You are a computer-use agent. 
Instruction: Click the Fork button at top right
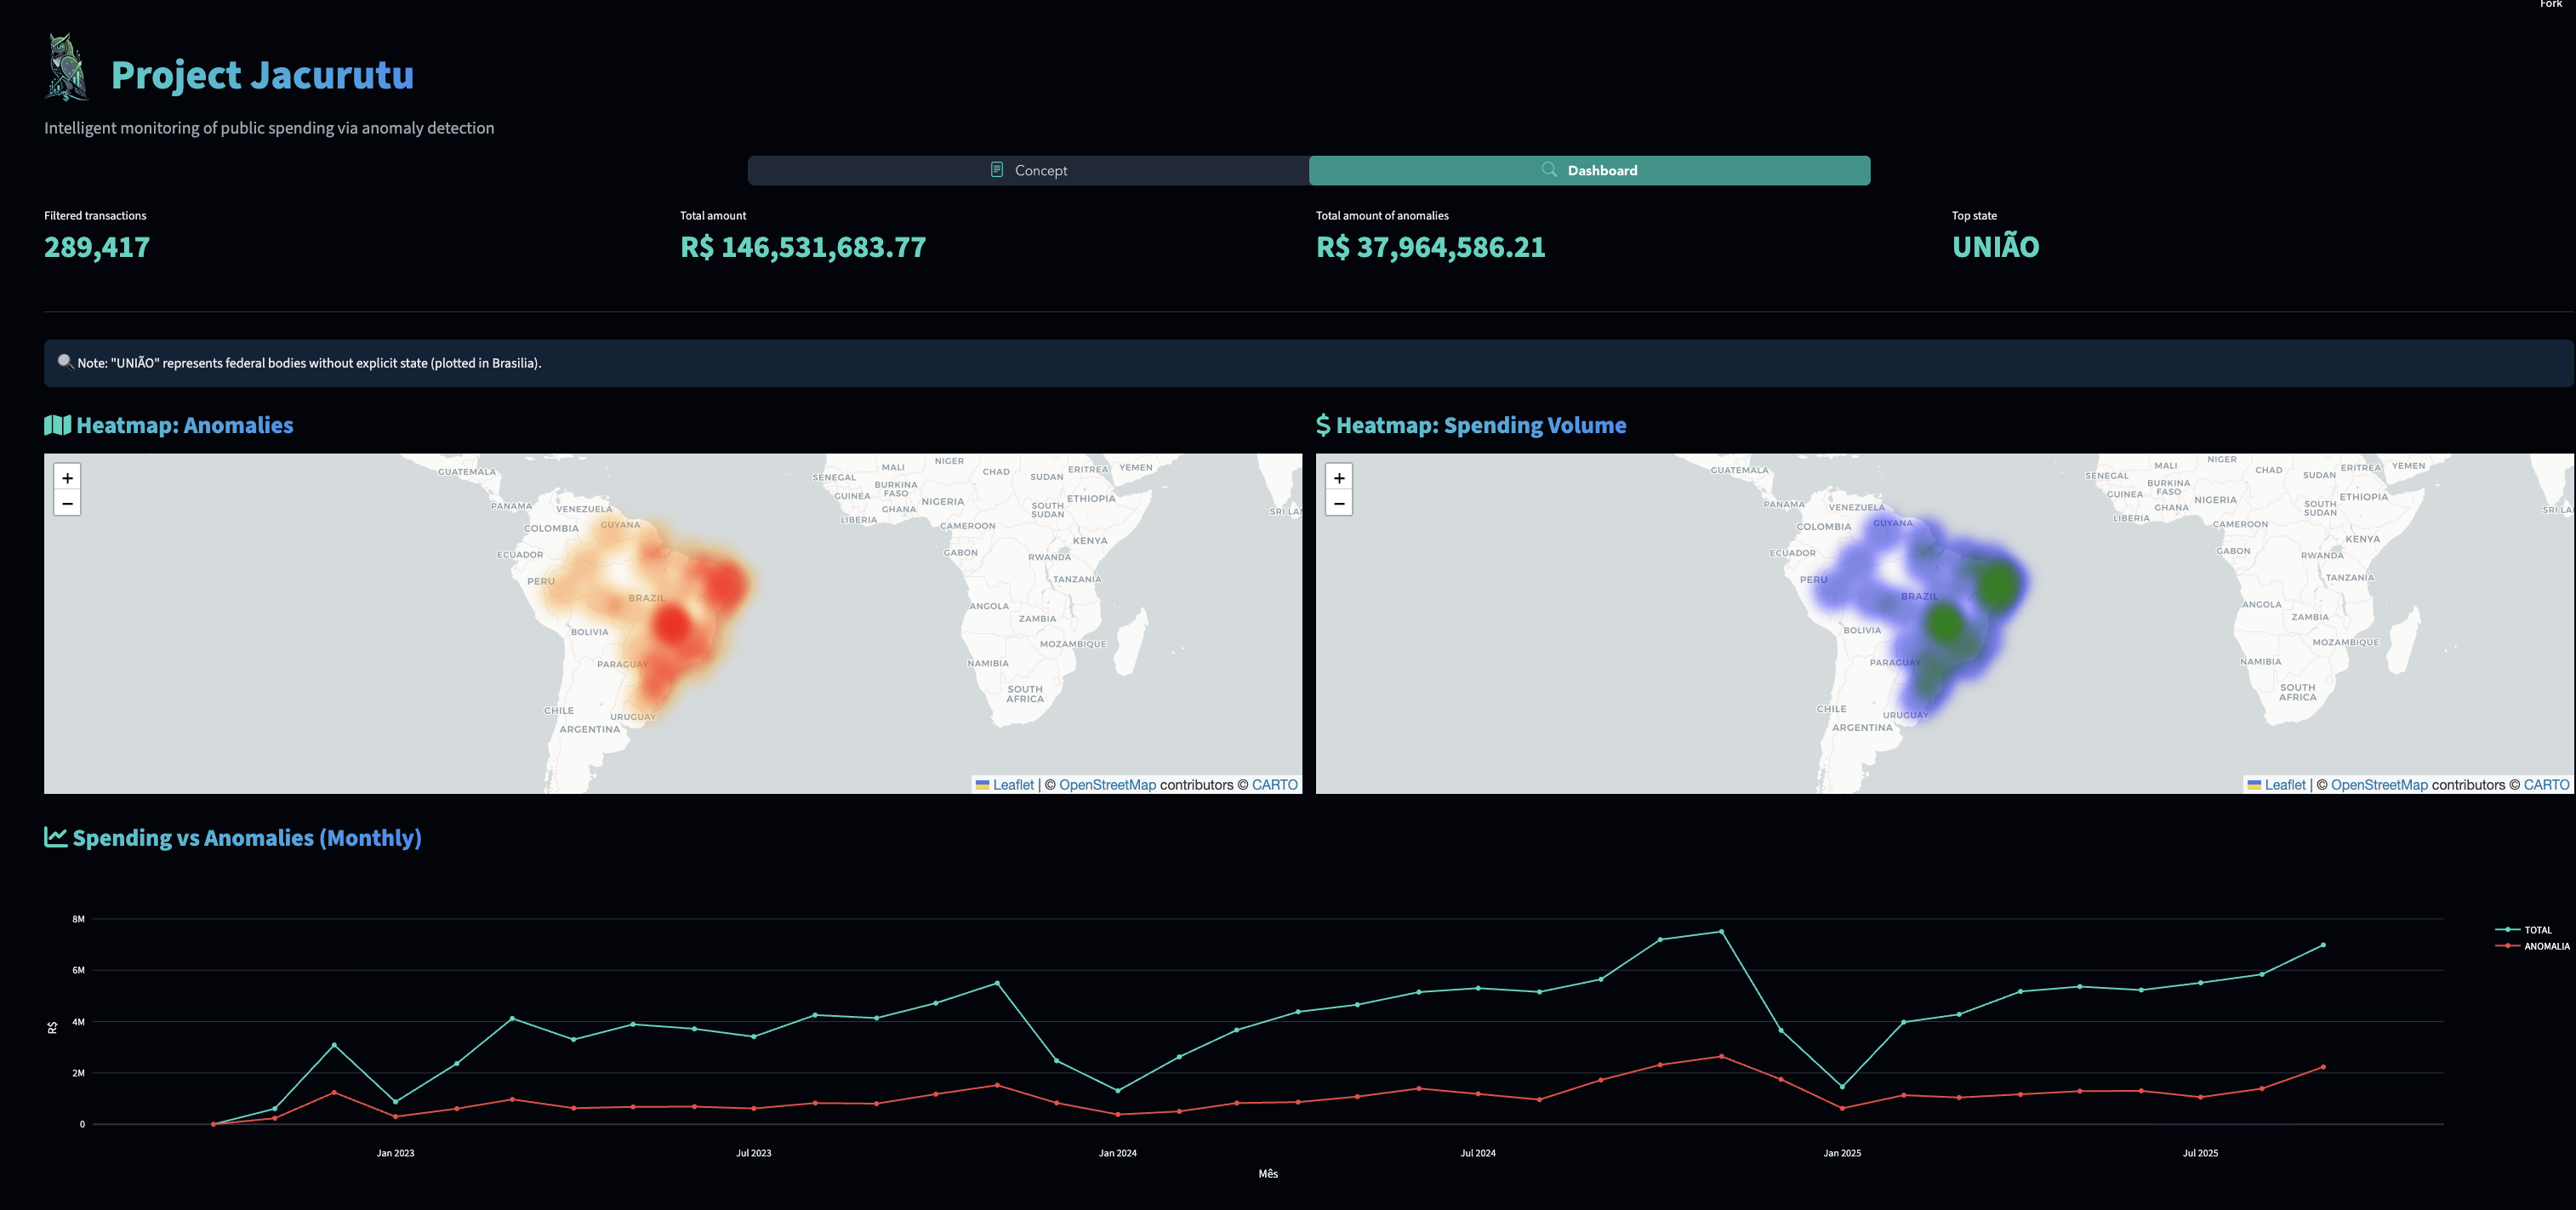coord(2550,4)
